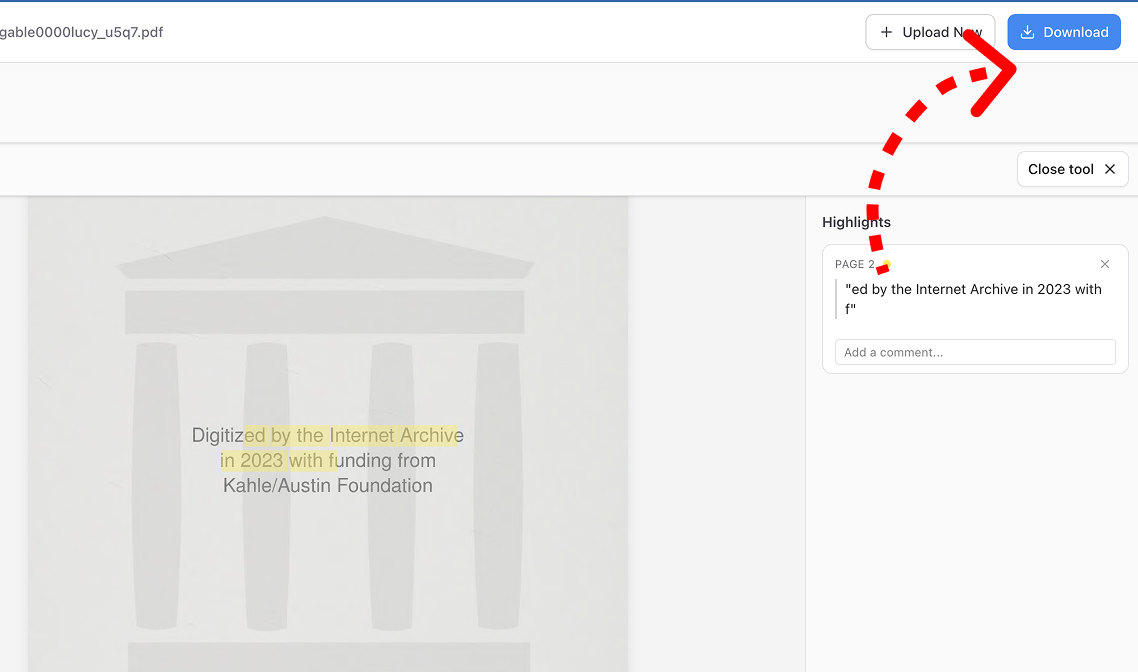This screenshot has width=1138, height=672.
Task: Click the quoted excerpt in the highlight card
Action: point(973,298)
